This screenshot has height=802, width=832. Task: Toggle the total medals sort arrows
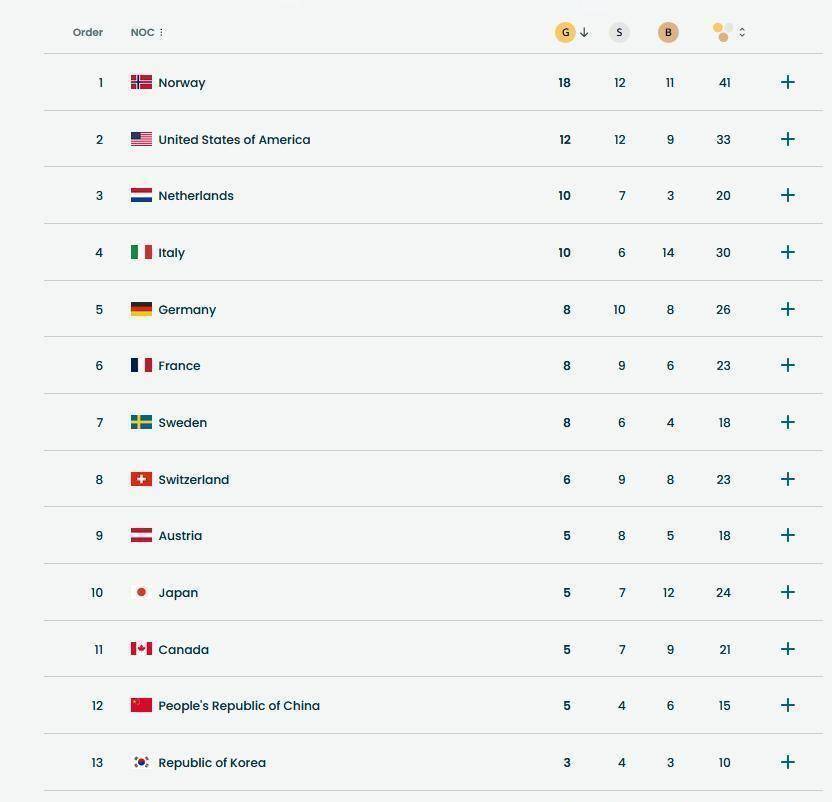pos(742,32)
